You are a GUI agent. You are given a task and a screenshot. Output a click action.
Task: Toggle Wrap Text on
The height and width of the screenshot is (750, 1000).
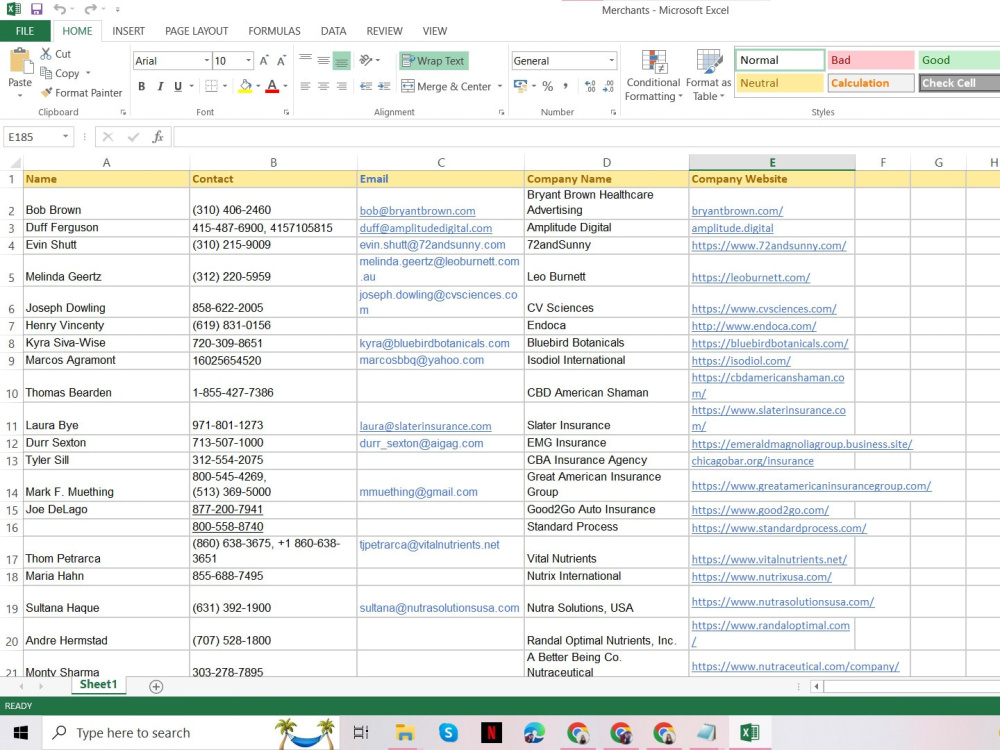click(x=434, y=61)
